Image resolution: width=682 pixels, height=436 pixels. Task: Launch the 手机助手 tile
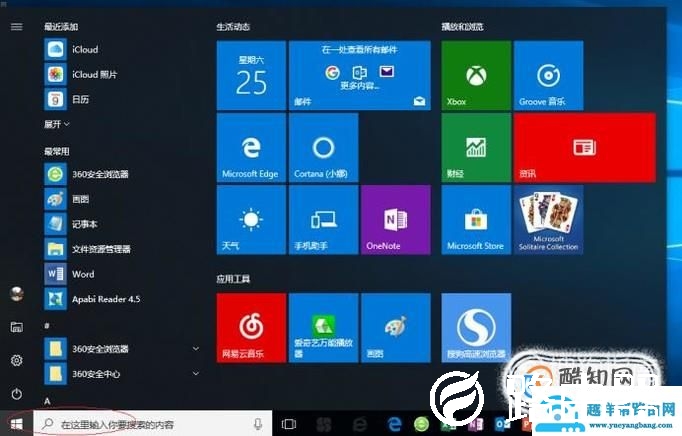(324, 220)
